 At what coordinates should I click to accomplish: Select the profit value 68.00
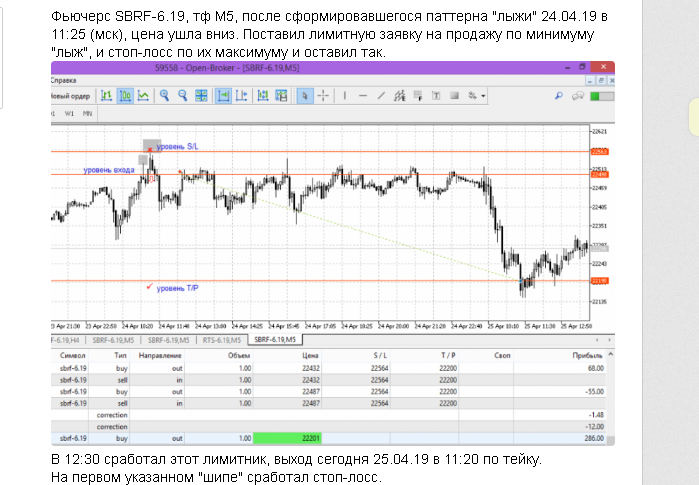tap(596, 368)
